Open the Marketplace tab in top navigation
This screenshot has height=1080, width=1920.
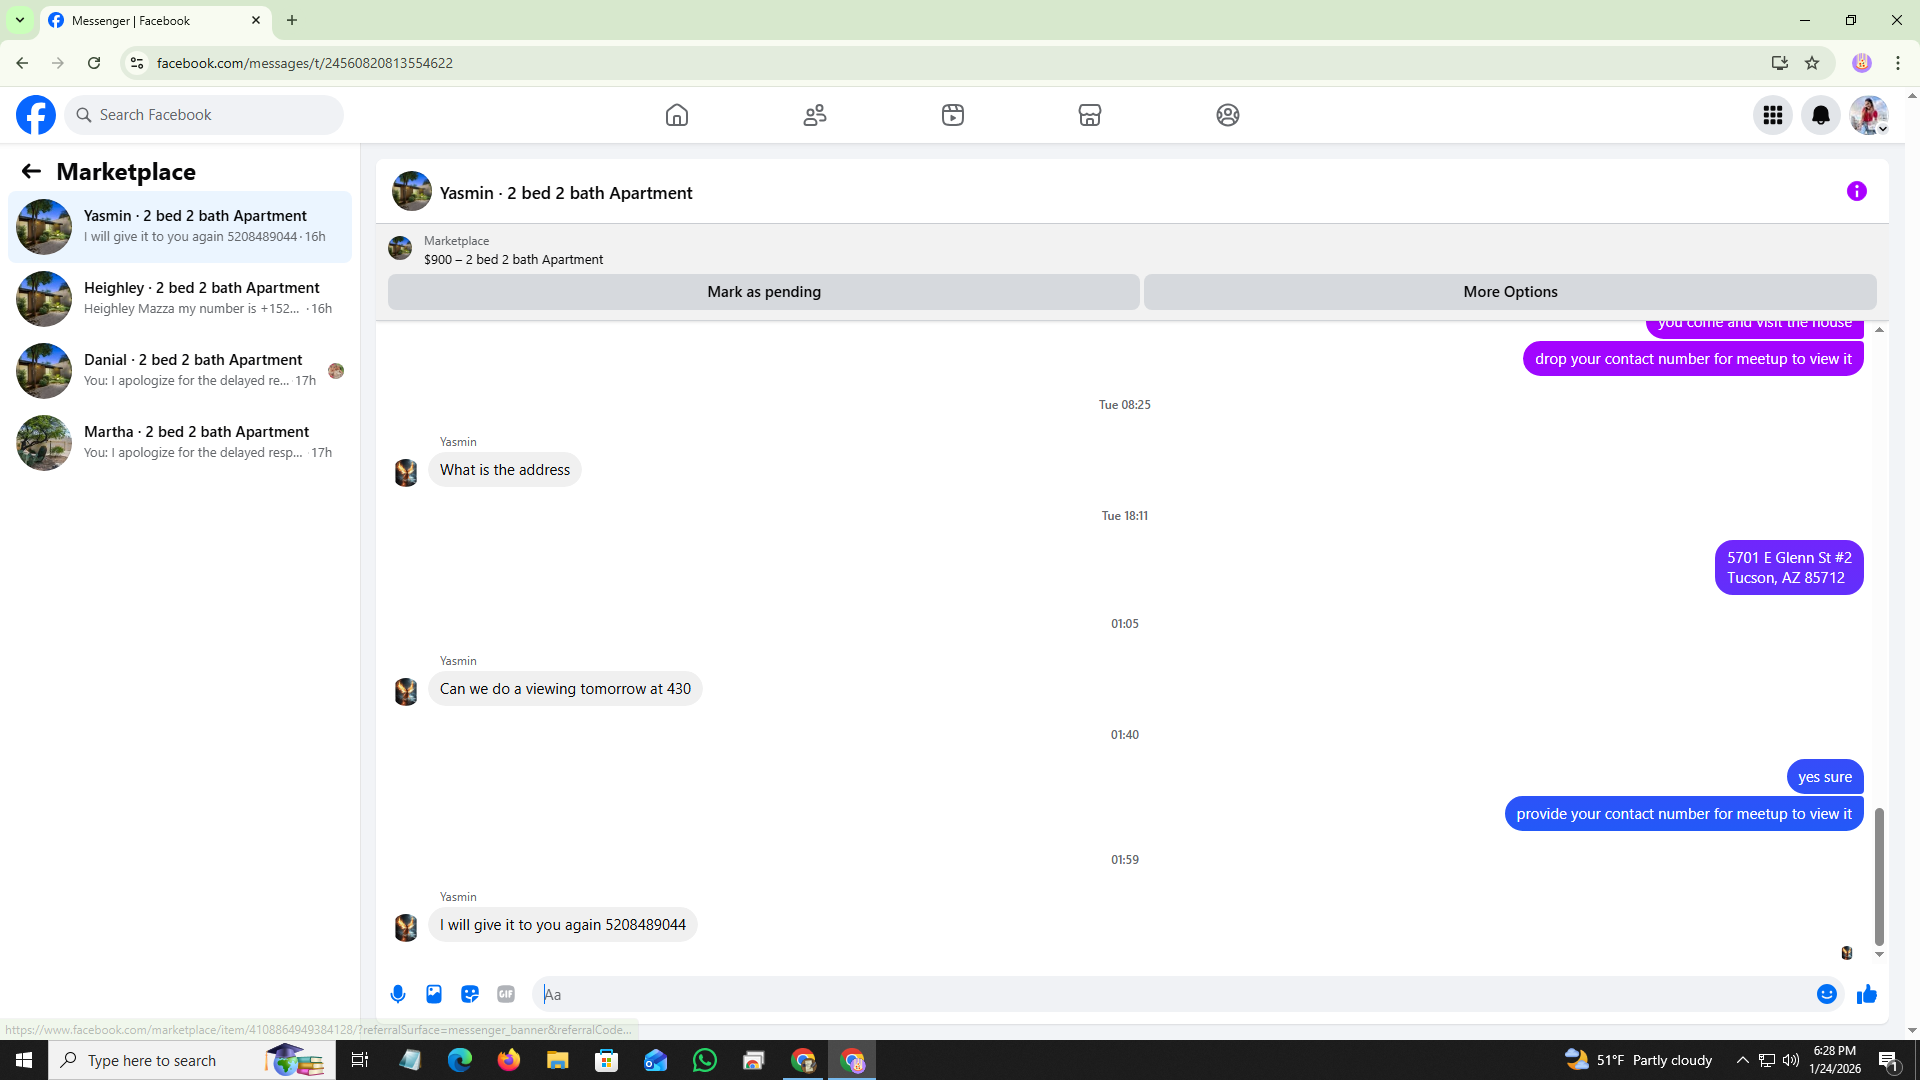[1090, 115]
